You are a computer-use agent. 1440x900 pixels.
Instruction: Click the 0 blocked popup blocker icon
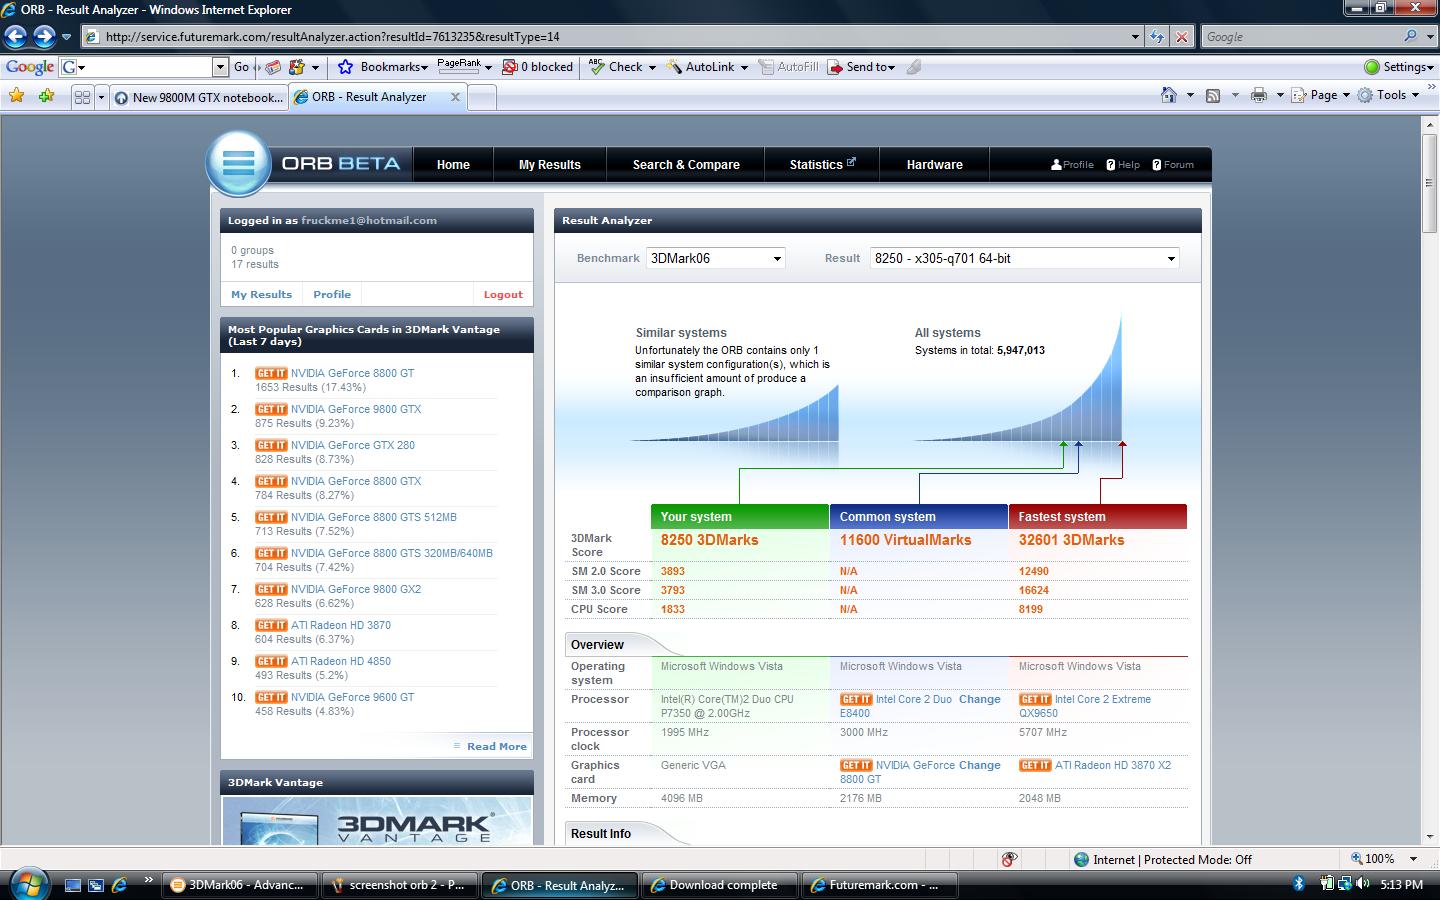[x=510, y=67]
